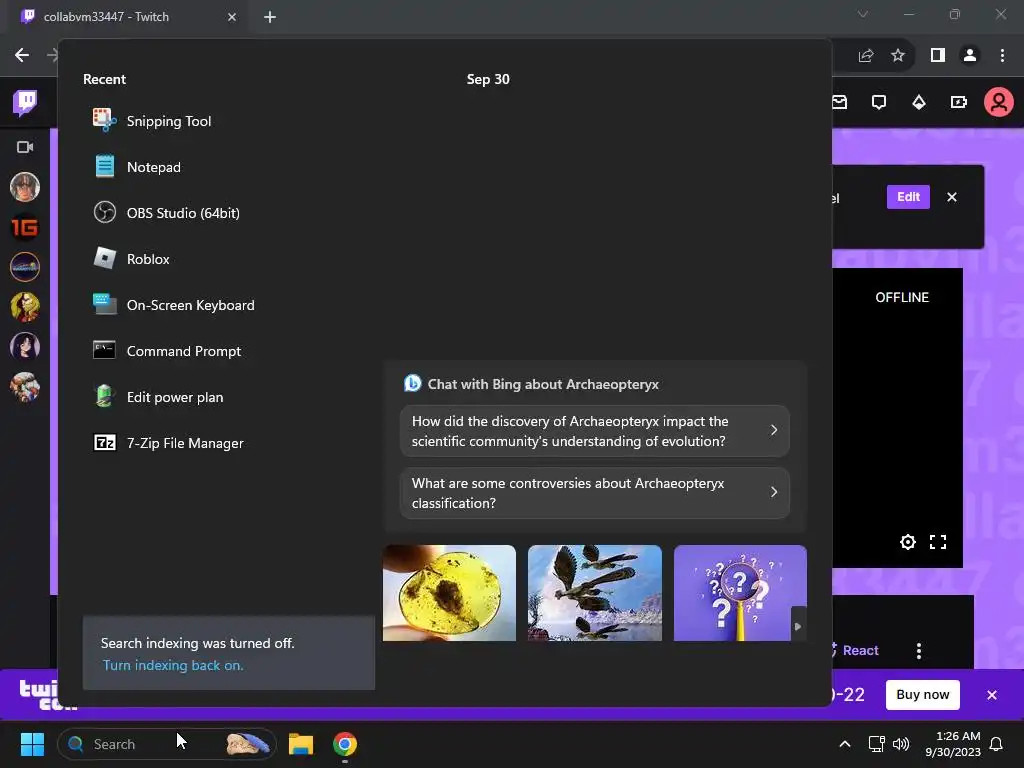The image size is (1024, 768).
Task: Dismiss the panel beside the Edit button
Action: pyautogui.click(x=952, y=197)
